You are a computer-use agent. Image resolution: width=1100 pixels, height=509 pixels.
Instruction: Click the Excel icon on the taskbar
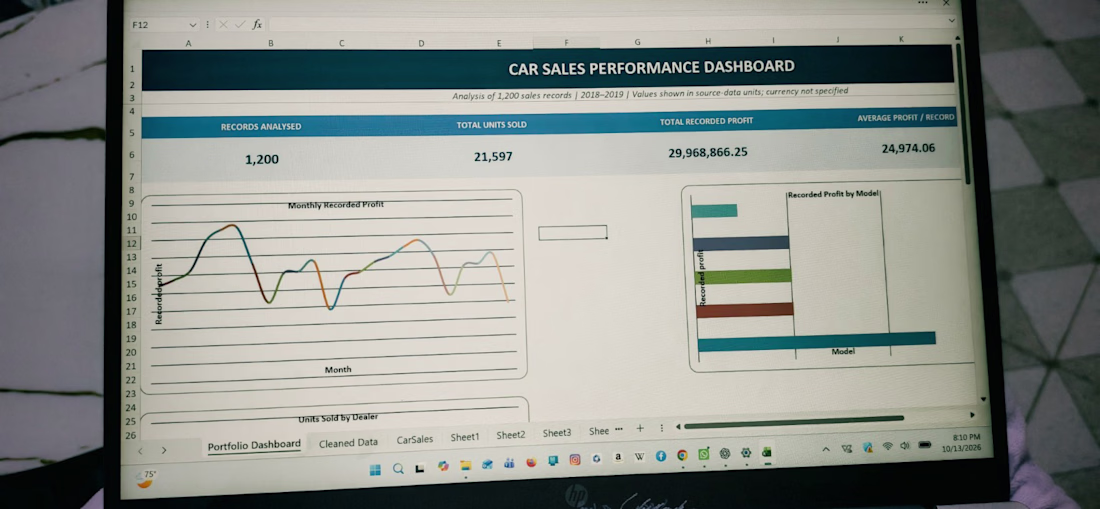767,452
